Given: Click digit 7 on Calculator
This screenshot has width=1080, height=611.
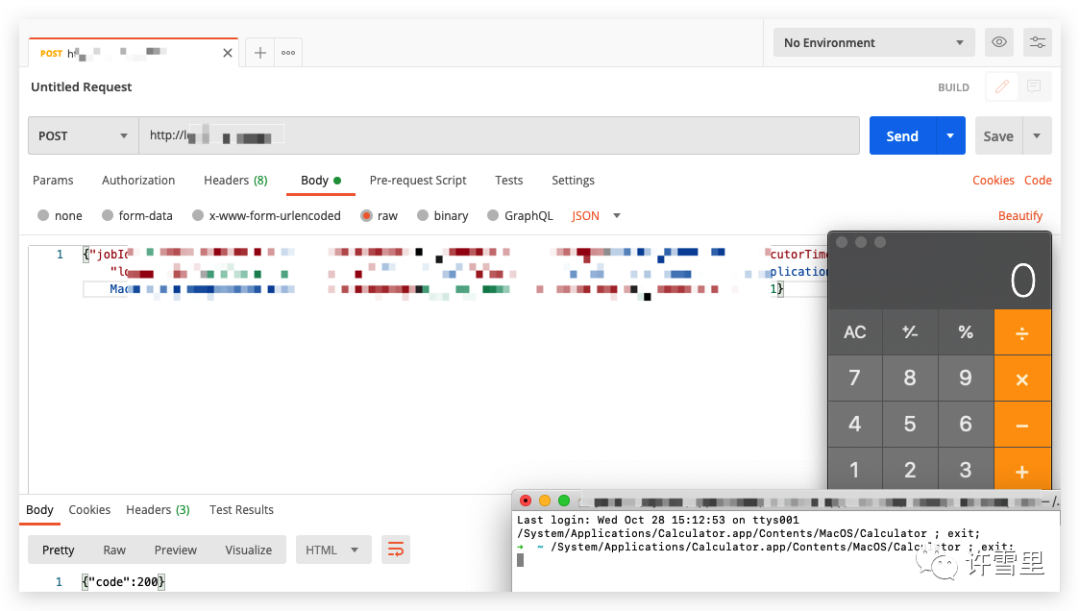Looking at the screenshot, I should [855, 378].
